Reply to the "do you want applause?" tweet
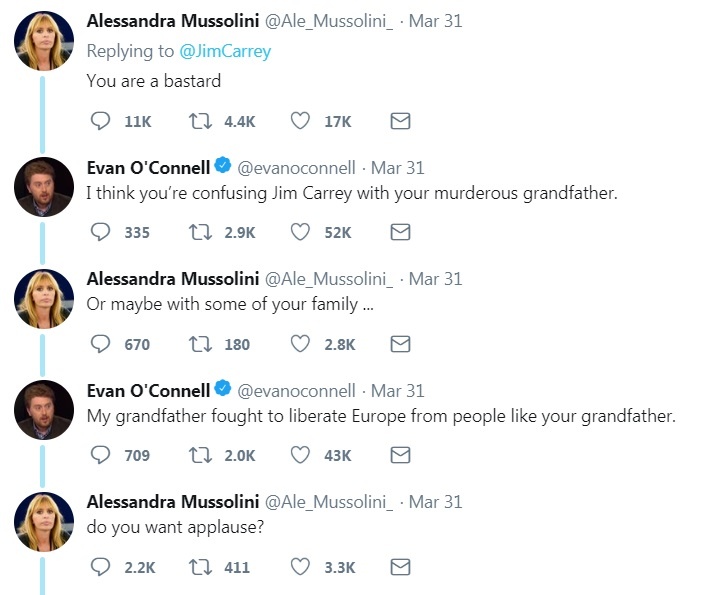The image size is (704, 595). point(100,567)
